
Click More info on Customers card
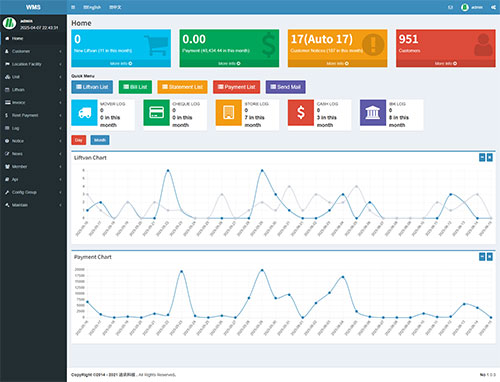(x=446, y=63)
